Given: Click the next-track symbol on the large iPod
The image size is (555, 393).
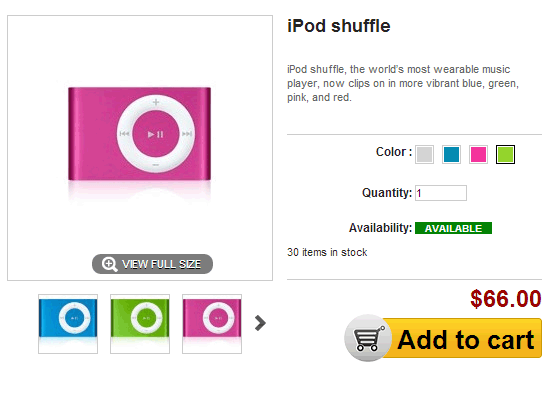Looking at the screenshot, I should click(x=187, y=134).
